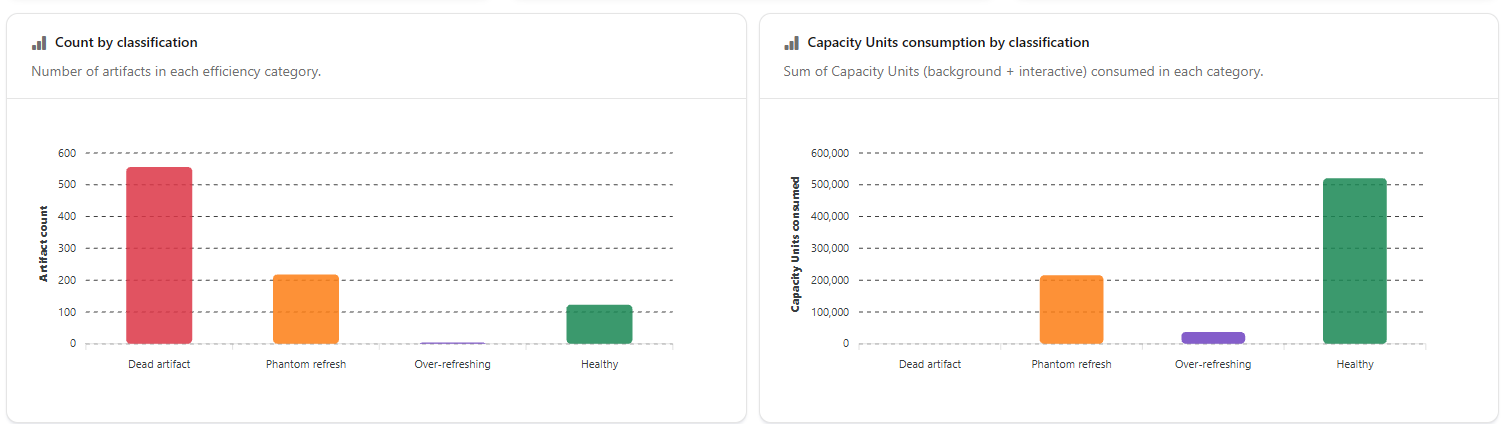Click the 500 tick on Artifact count axis
The height and width of the screenshot is (424, 1505).
coord(67,185)
